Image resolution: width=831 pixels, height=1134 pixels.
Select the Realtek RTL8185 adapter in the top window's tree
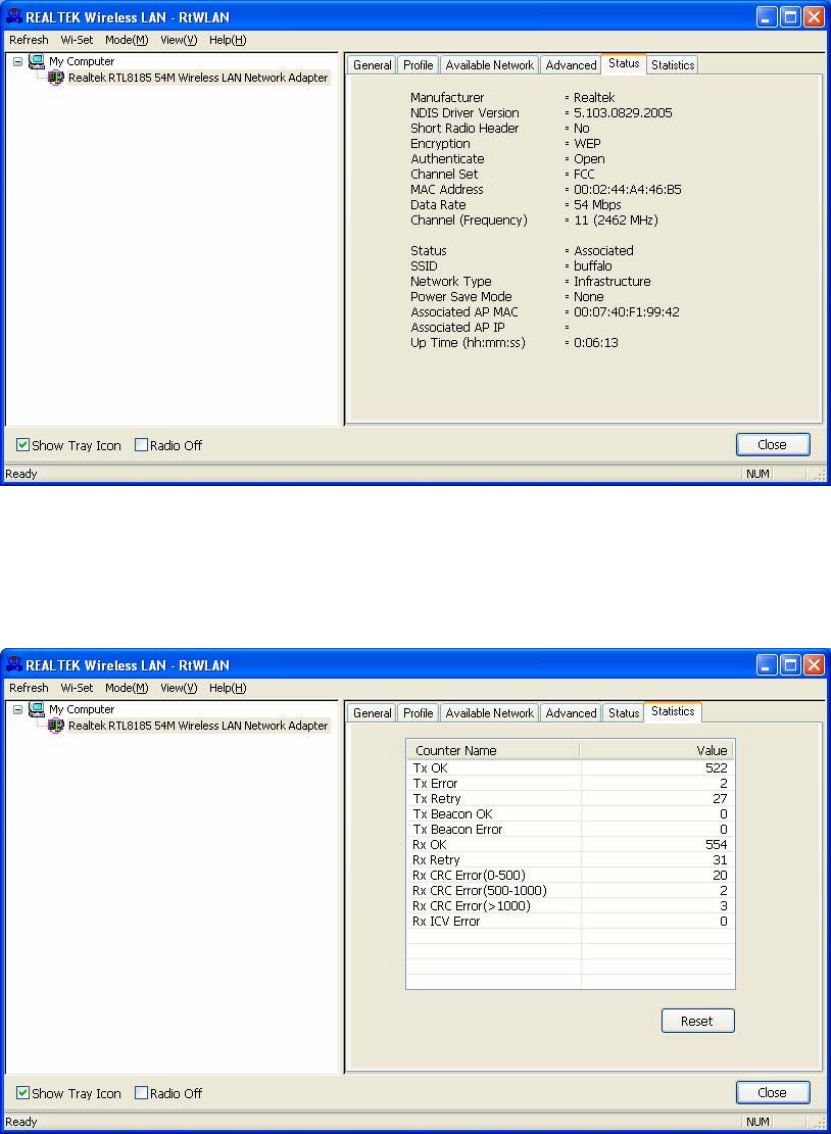(197, 77)
